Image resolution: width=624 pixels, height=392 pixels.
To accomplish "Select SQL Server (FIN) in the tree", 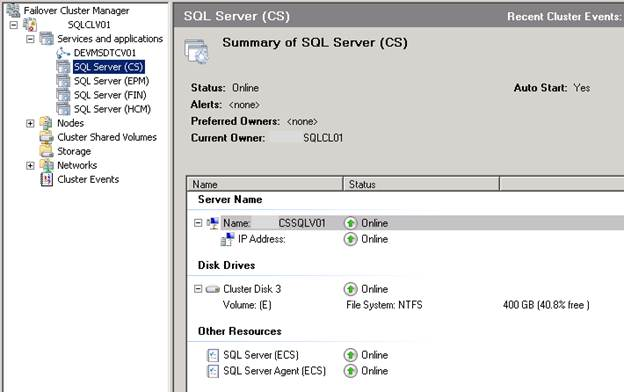I will (110, 95).
